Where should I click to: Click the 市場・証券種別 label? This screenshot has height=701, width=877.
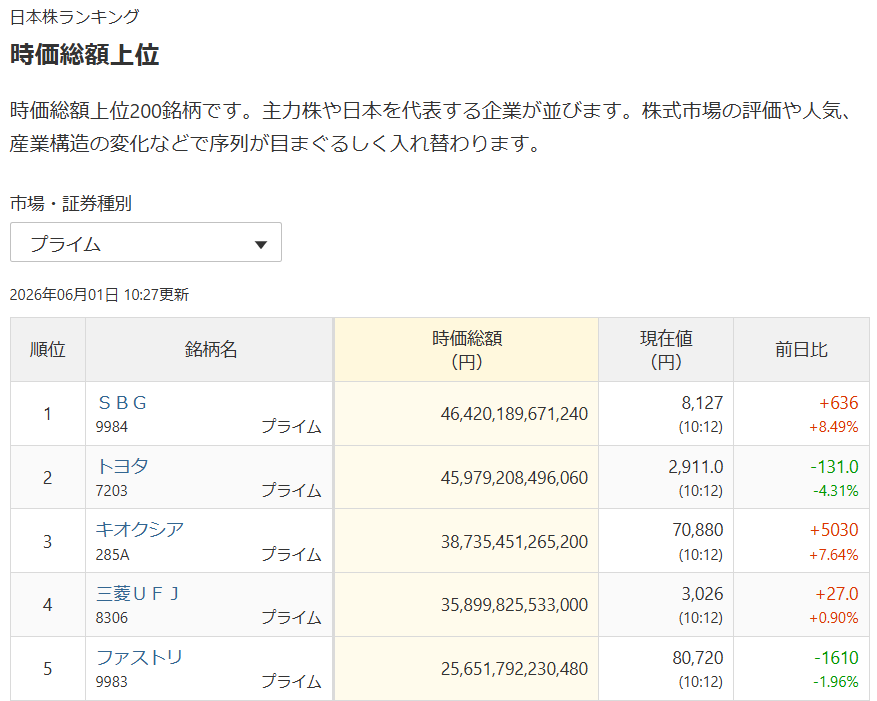point(70,203)
